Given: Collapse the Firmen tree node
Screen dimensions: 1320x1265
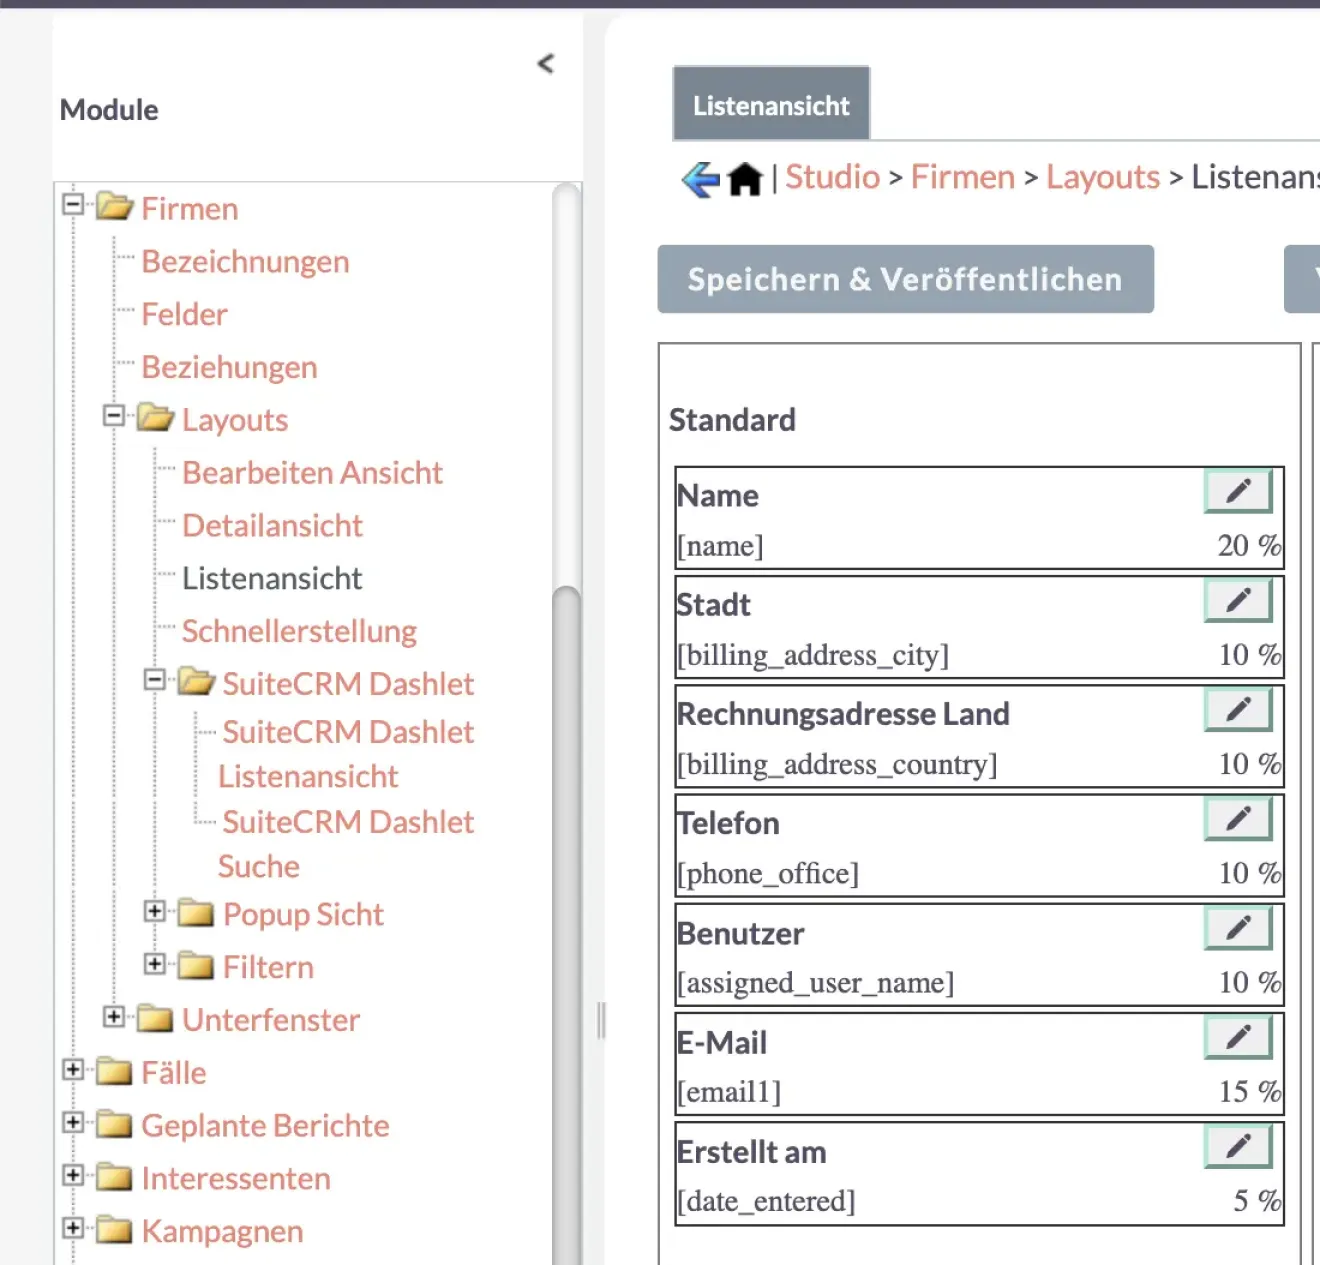Looking at the screenshot, I should (71, 206).
